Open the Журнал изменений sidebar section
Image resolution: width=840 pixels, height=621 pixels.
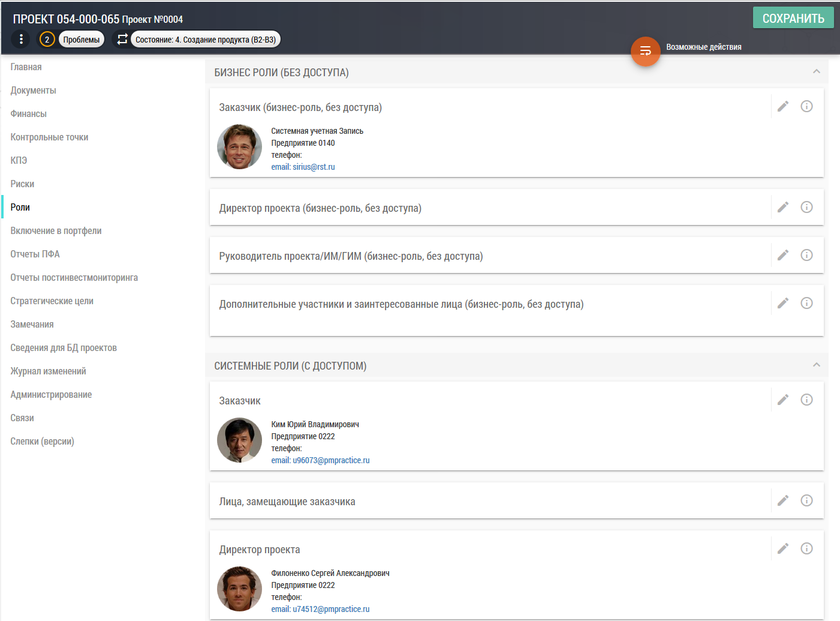[48, 371]
